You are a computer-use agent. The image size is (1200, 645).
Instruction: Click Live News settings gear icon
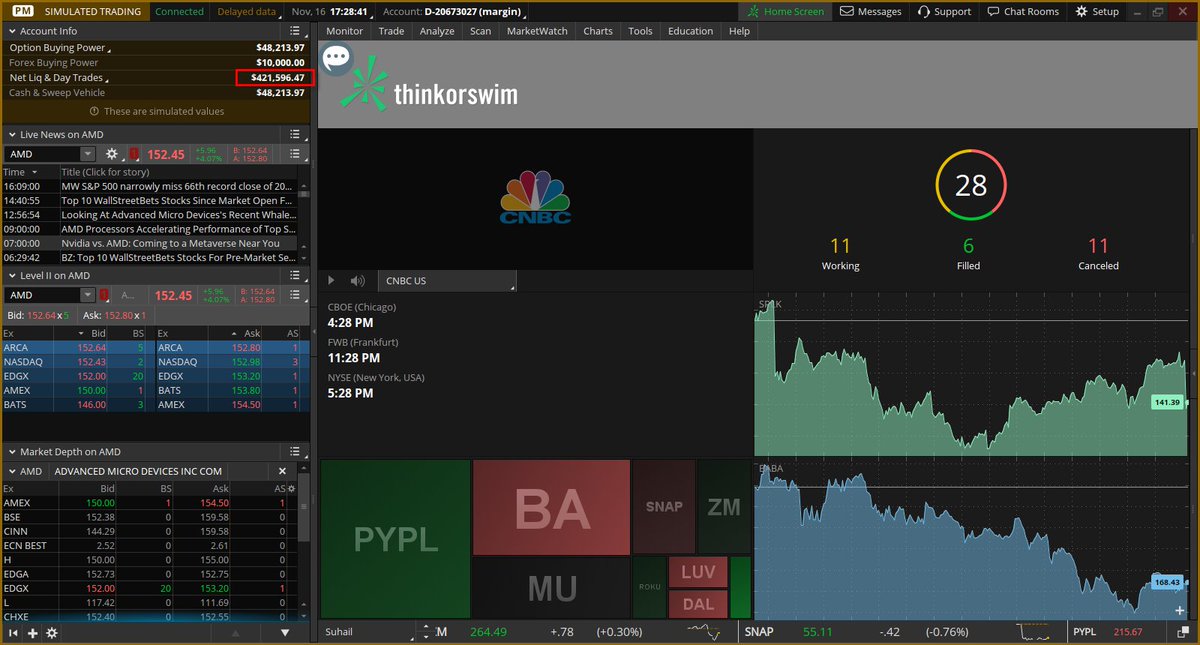pos(112,154)
